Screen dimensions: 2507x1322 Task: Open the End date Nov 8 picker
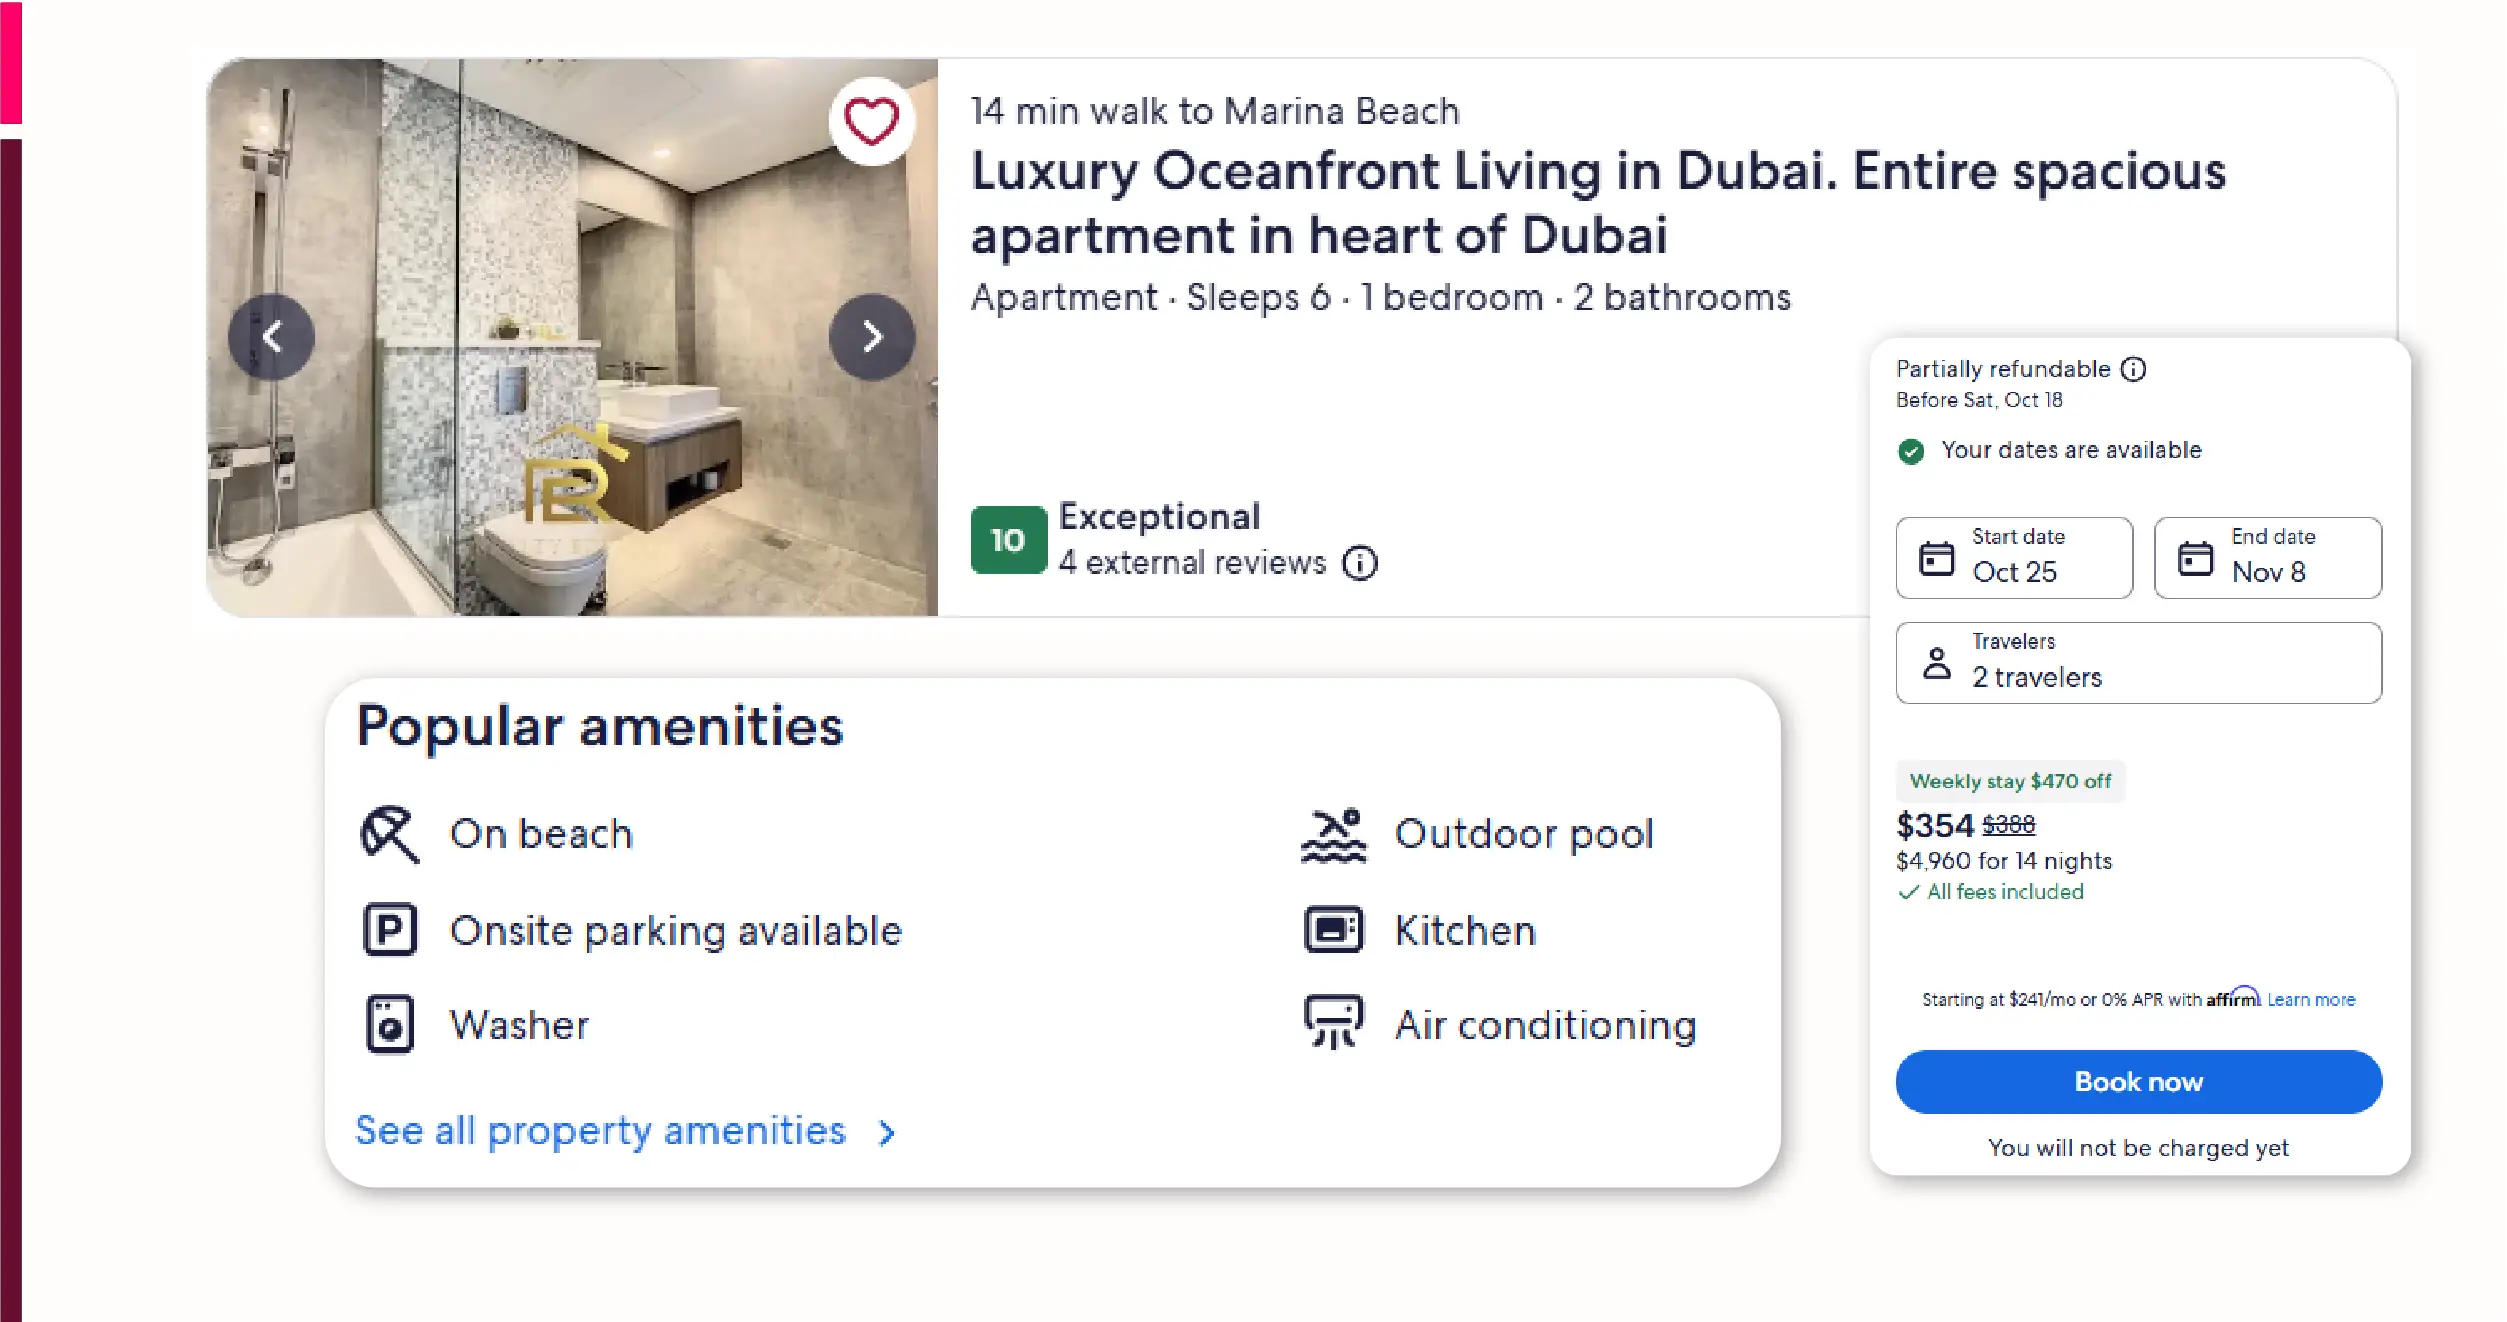pyautogui.click(x=2267, y=558)
